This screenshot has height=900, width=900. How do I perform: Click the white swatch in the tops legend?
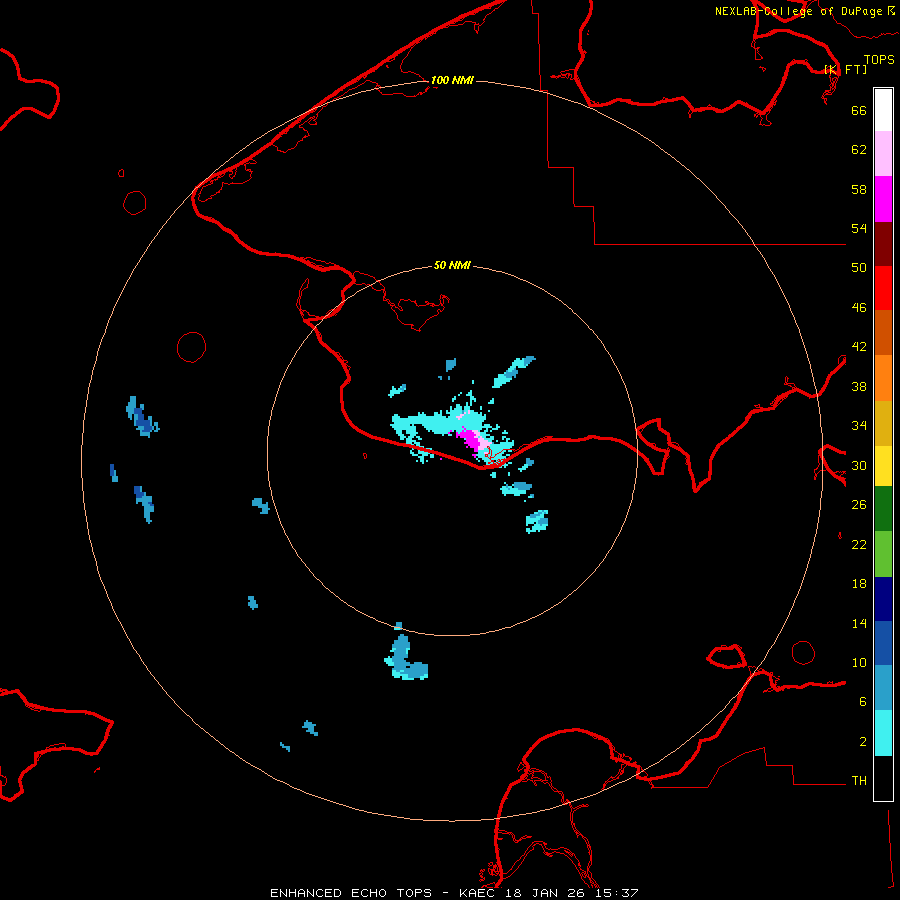click(x=883, y=110)
